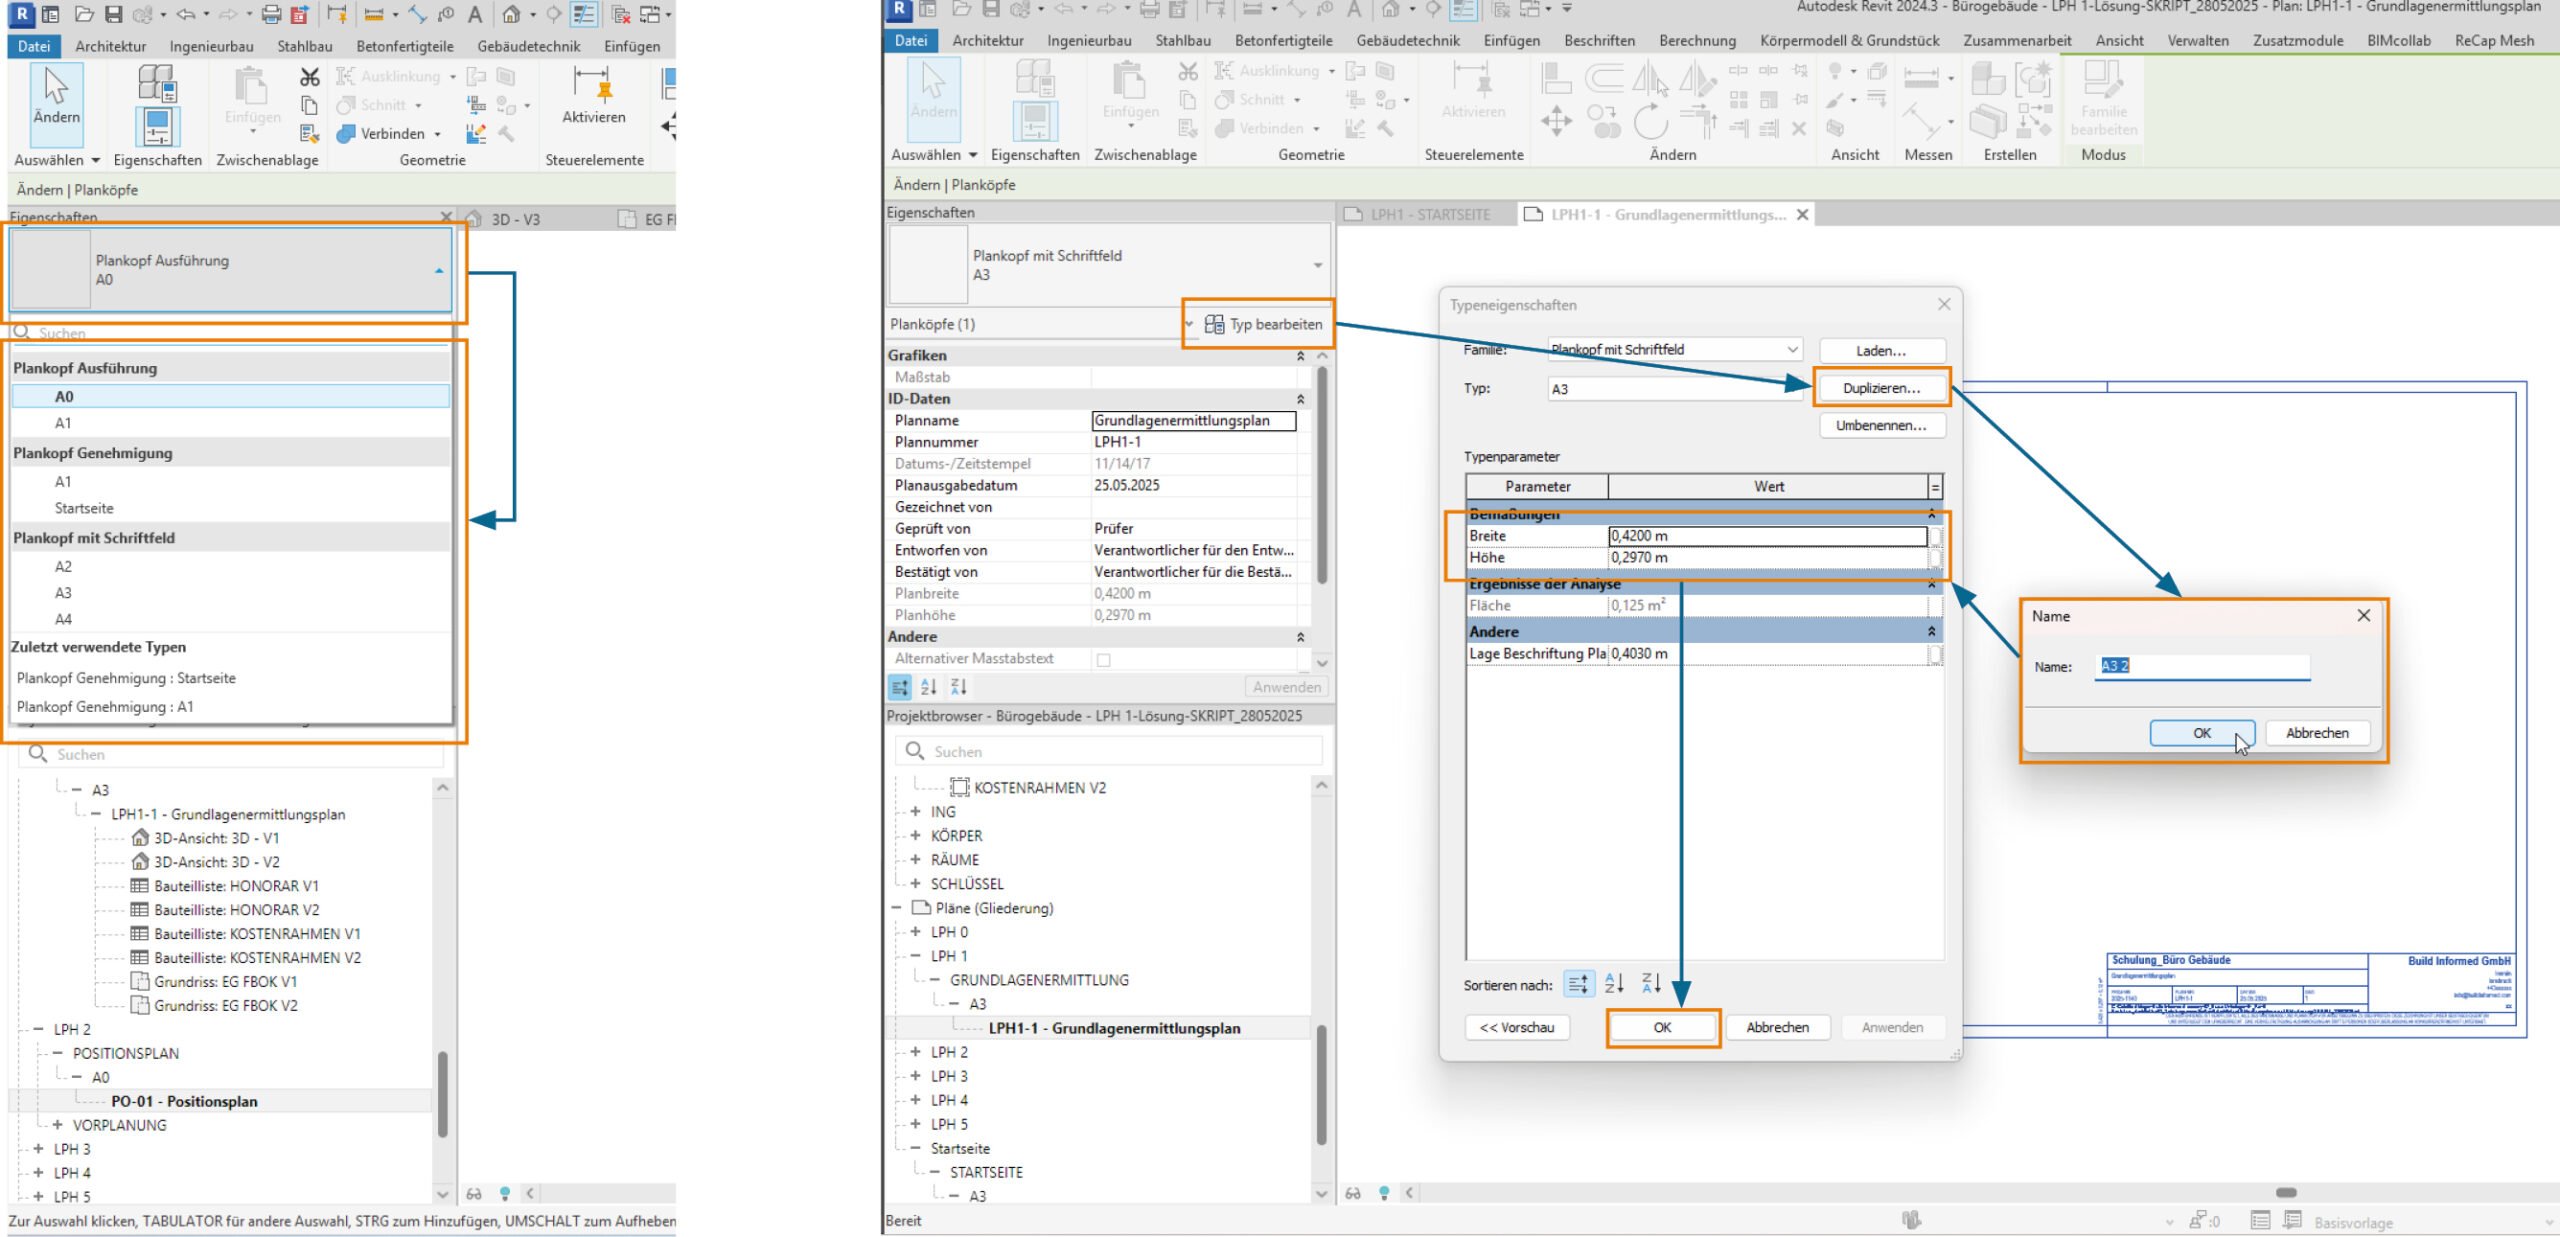Click sort Z-A icon in Typeneigenschaften dialog
The width and height of the screenshot is (2560, 1237).
click(x=1650, y=984)
